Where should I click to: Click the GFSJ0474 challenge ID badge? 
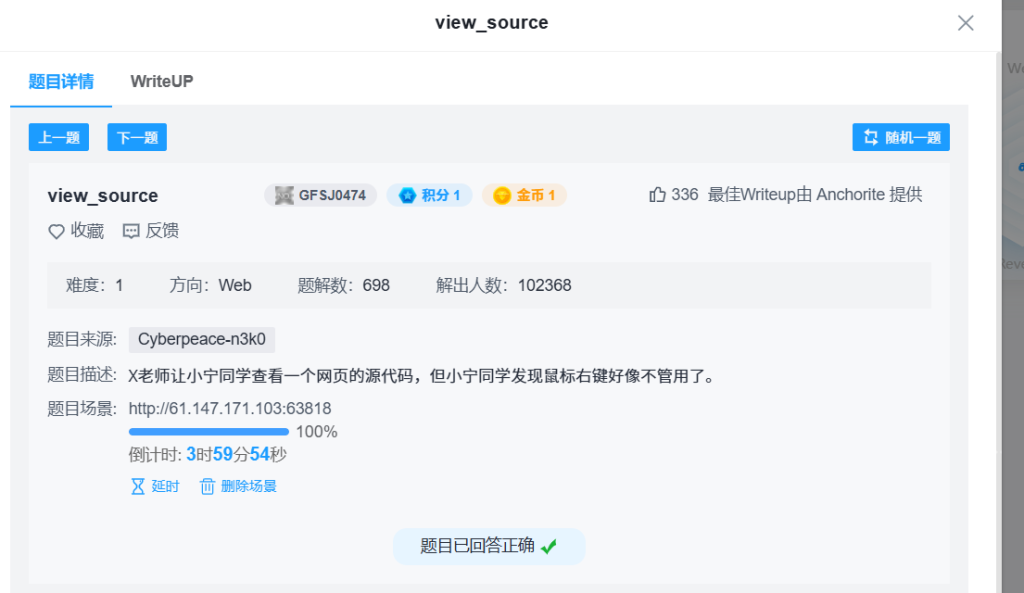pos(320,195)
